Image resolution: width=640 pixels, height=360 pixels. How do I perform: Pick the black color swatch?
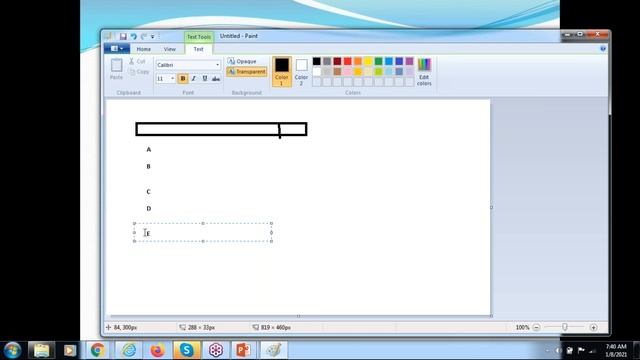[x=317, y=61]
